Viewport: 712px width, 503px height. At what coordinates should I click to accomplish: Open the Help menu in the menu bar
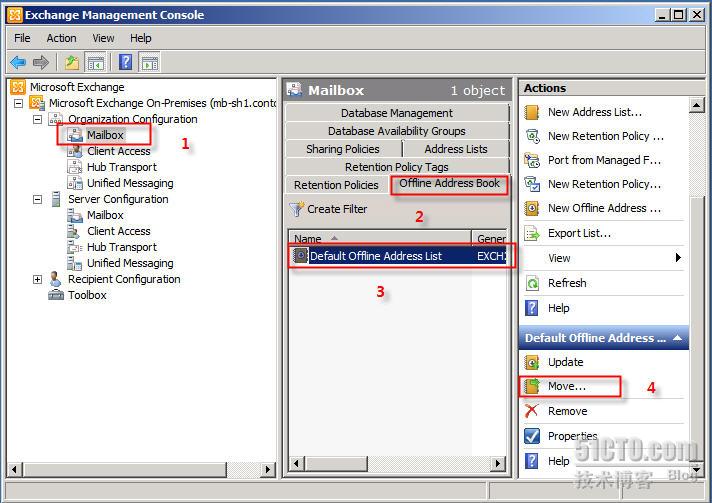click(x=140, y=38)
